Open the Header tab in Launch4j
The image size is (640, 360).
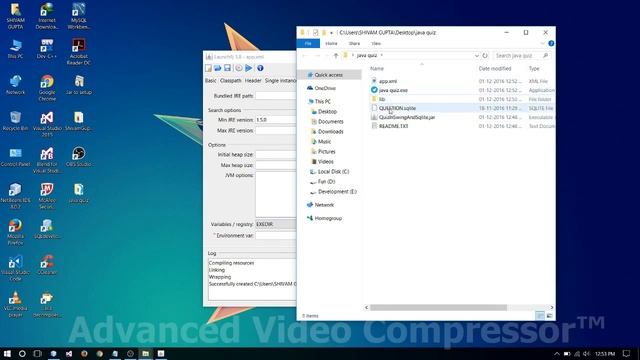tap(253, 81)
